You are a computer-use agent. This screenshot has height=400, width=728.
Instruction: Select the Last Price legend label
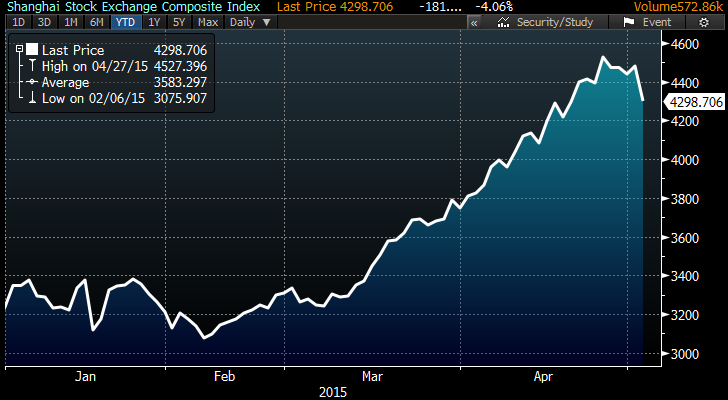tap(73, 50)
